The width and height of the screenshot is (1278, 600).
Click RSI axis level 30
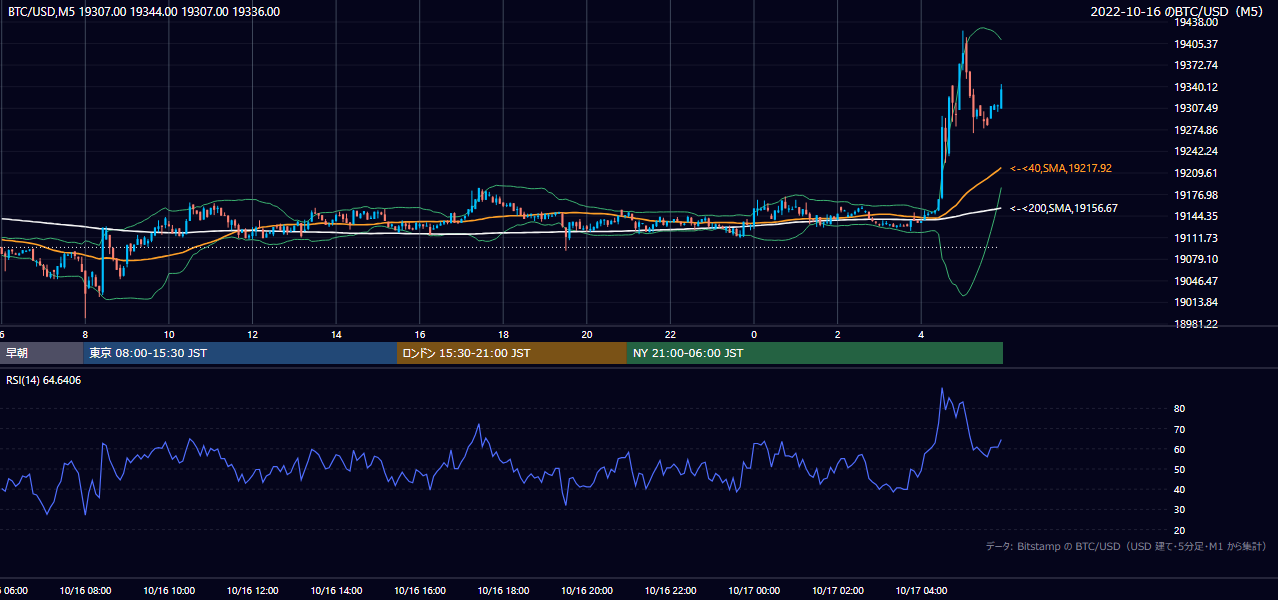click(1180, 509)
